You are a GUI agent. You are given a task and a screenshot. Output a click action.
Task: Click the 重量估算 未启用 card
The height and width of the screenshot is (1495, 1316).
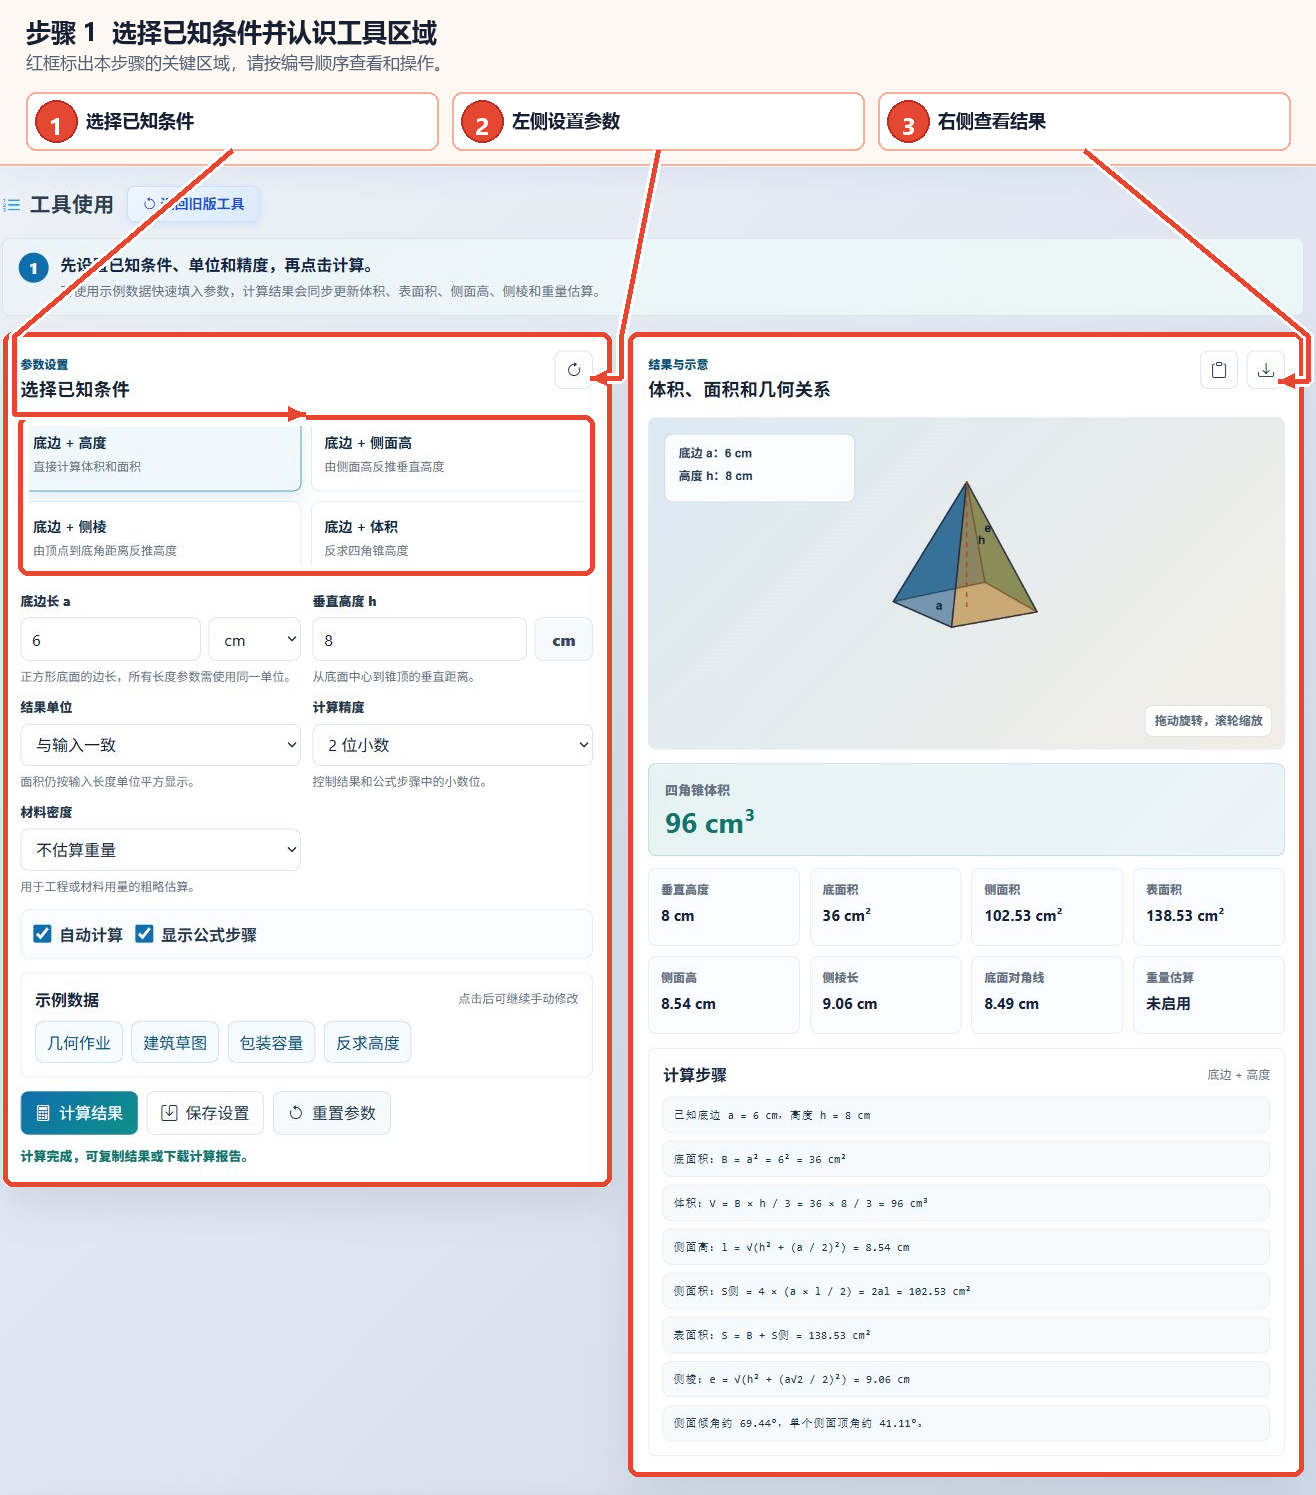pos(1209,995)
